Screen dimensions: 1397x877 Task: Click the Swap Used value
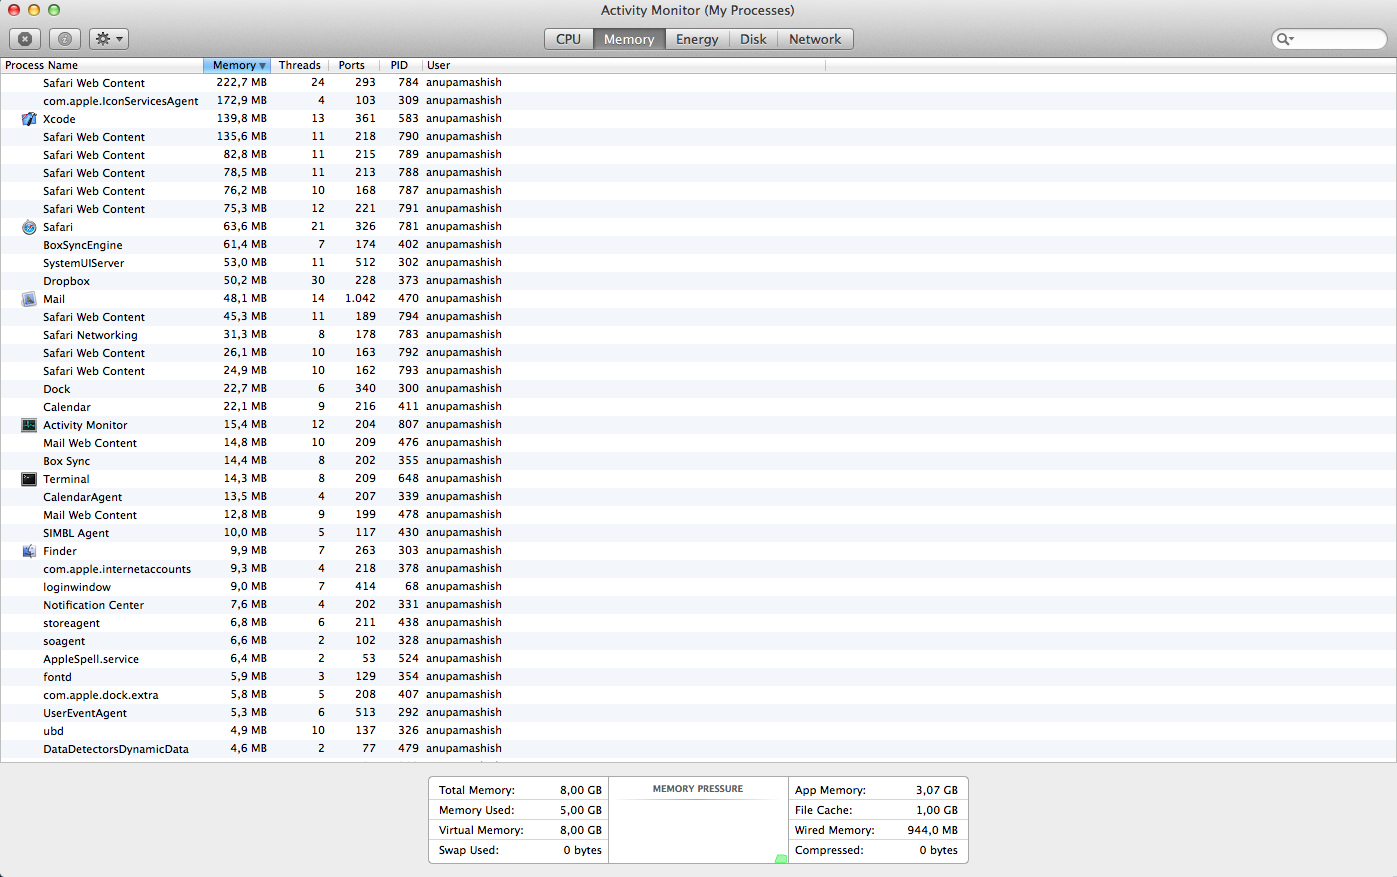(583, 850)
